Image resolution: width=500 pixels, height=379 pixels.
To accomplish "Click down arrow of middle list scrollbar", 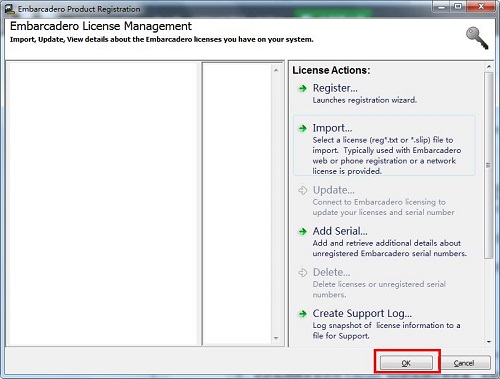I will 276,338.
